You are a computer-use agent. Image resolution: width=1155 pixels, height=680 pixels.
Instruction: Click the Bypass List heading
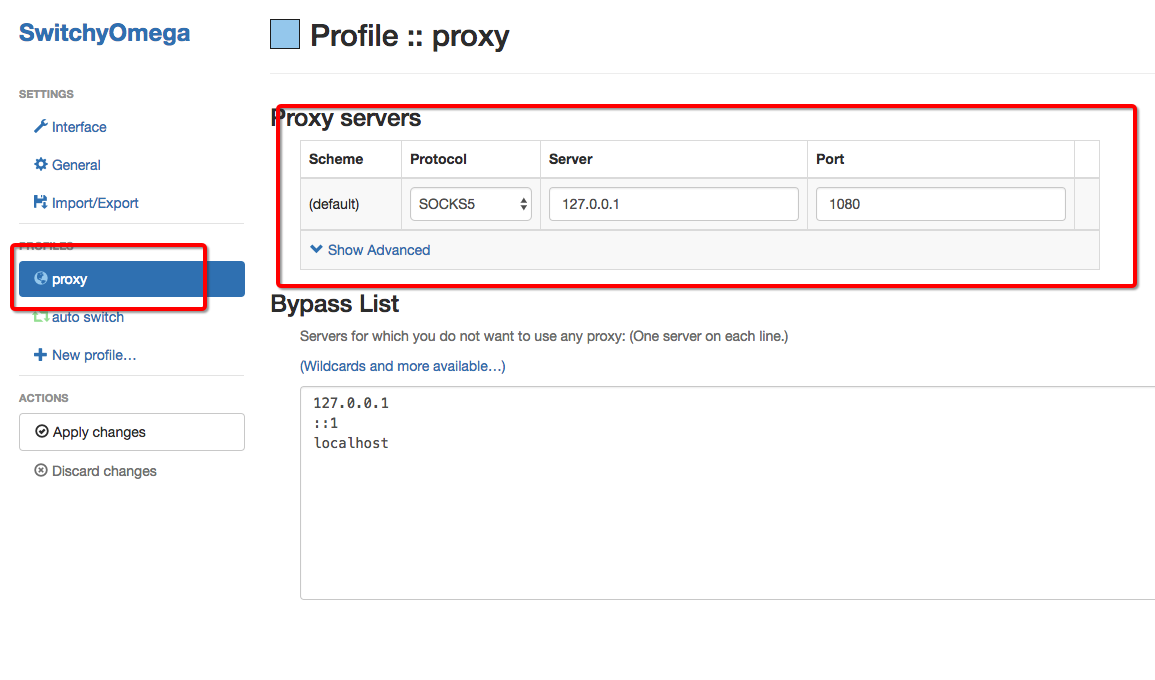334,304
